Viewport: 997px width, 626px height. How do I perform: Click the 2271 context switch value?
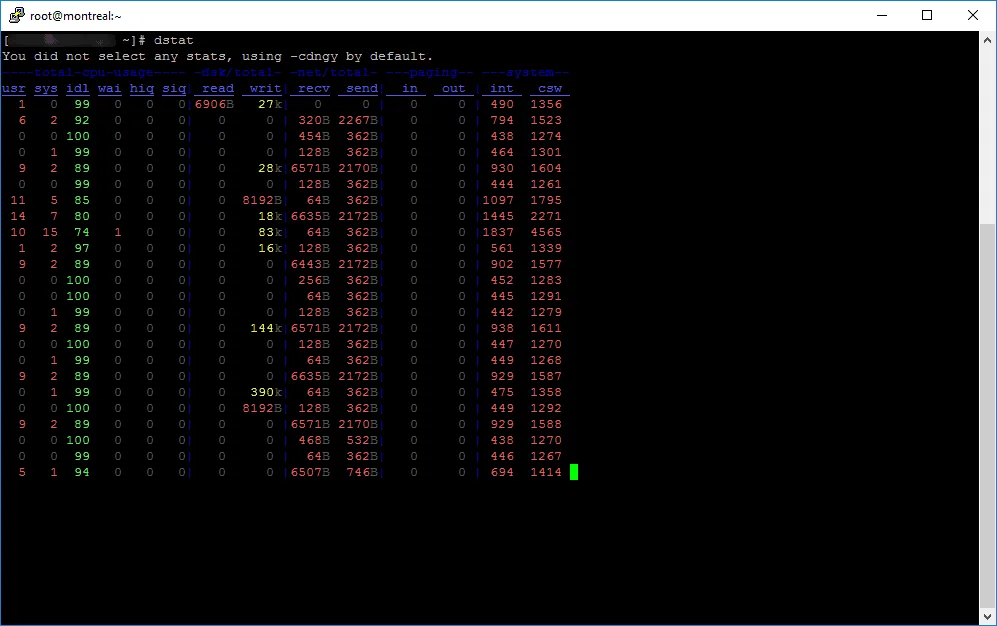click(546, 216)
